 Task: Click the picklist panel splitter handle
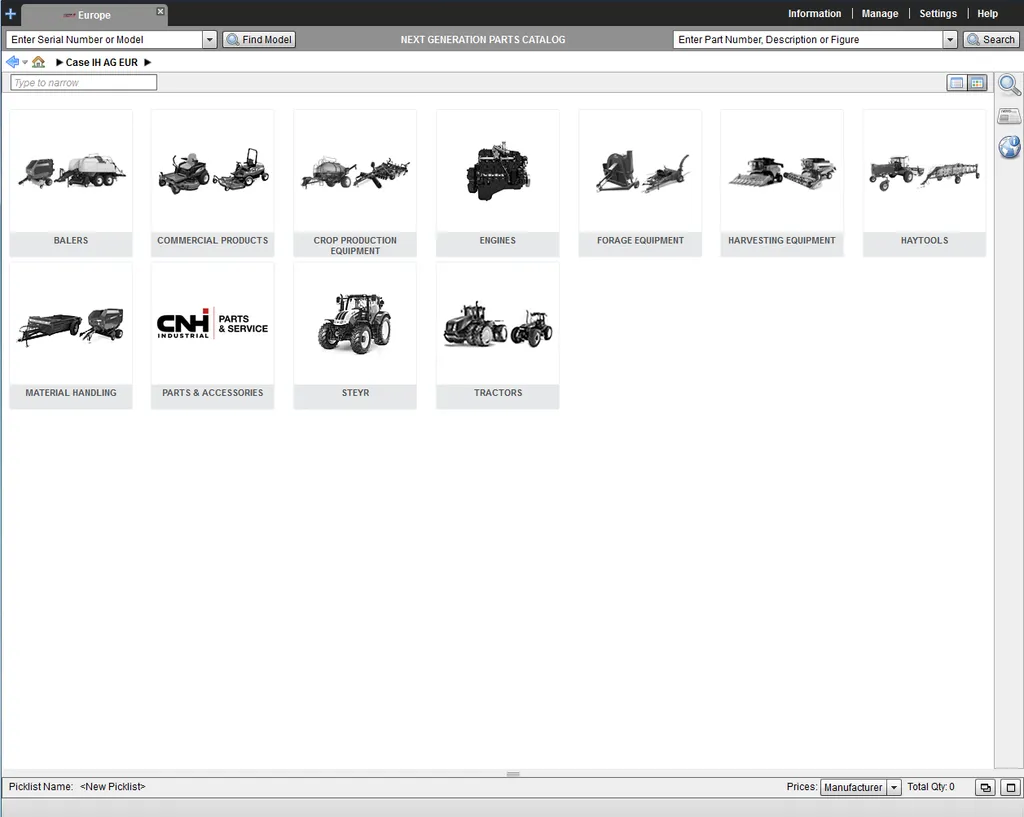513,774
